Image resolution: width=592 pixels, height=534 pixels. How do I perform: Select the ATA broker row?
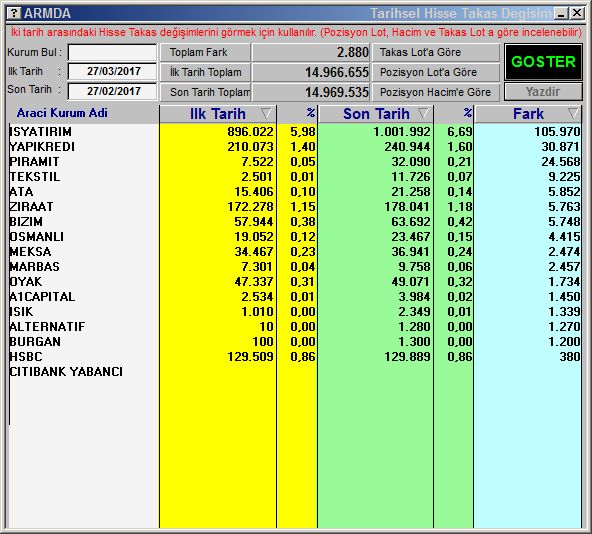point(295,192)
